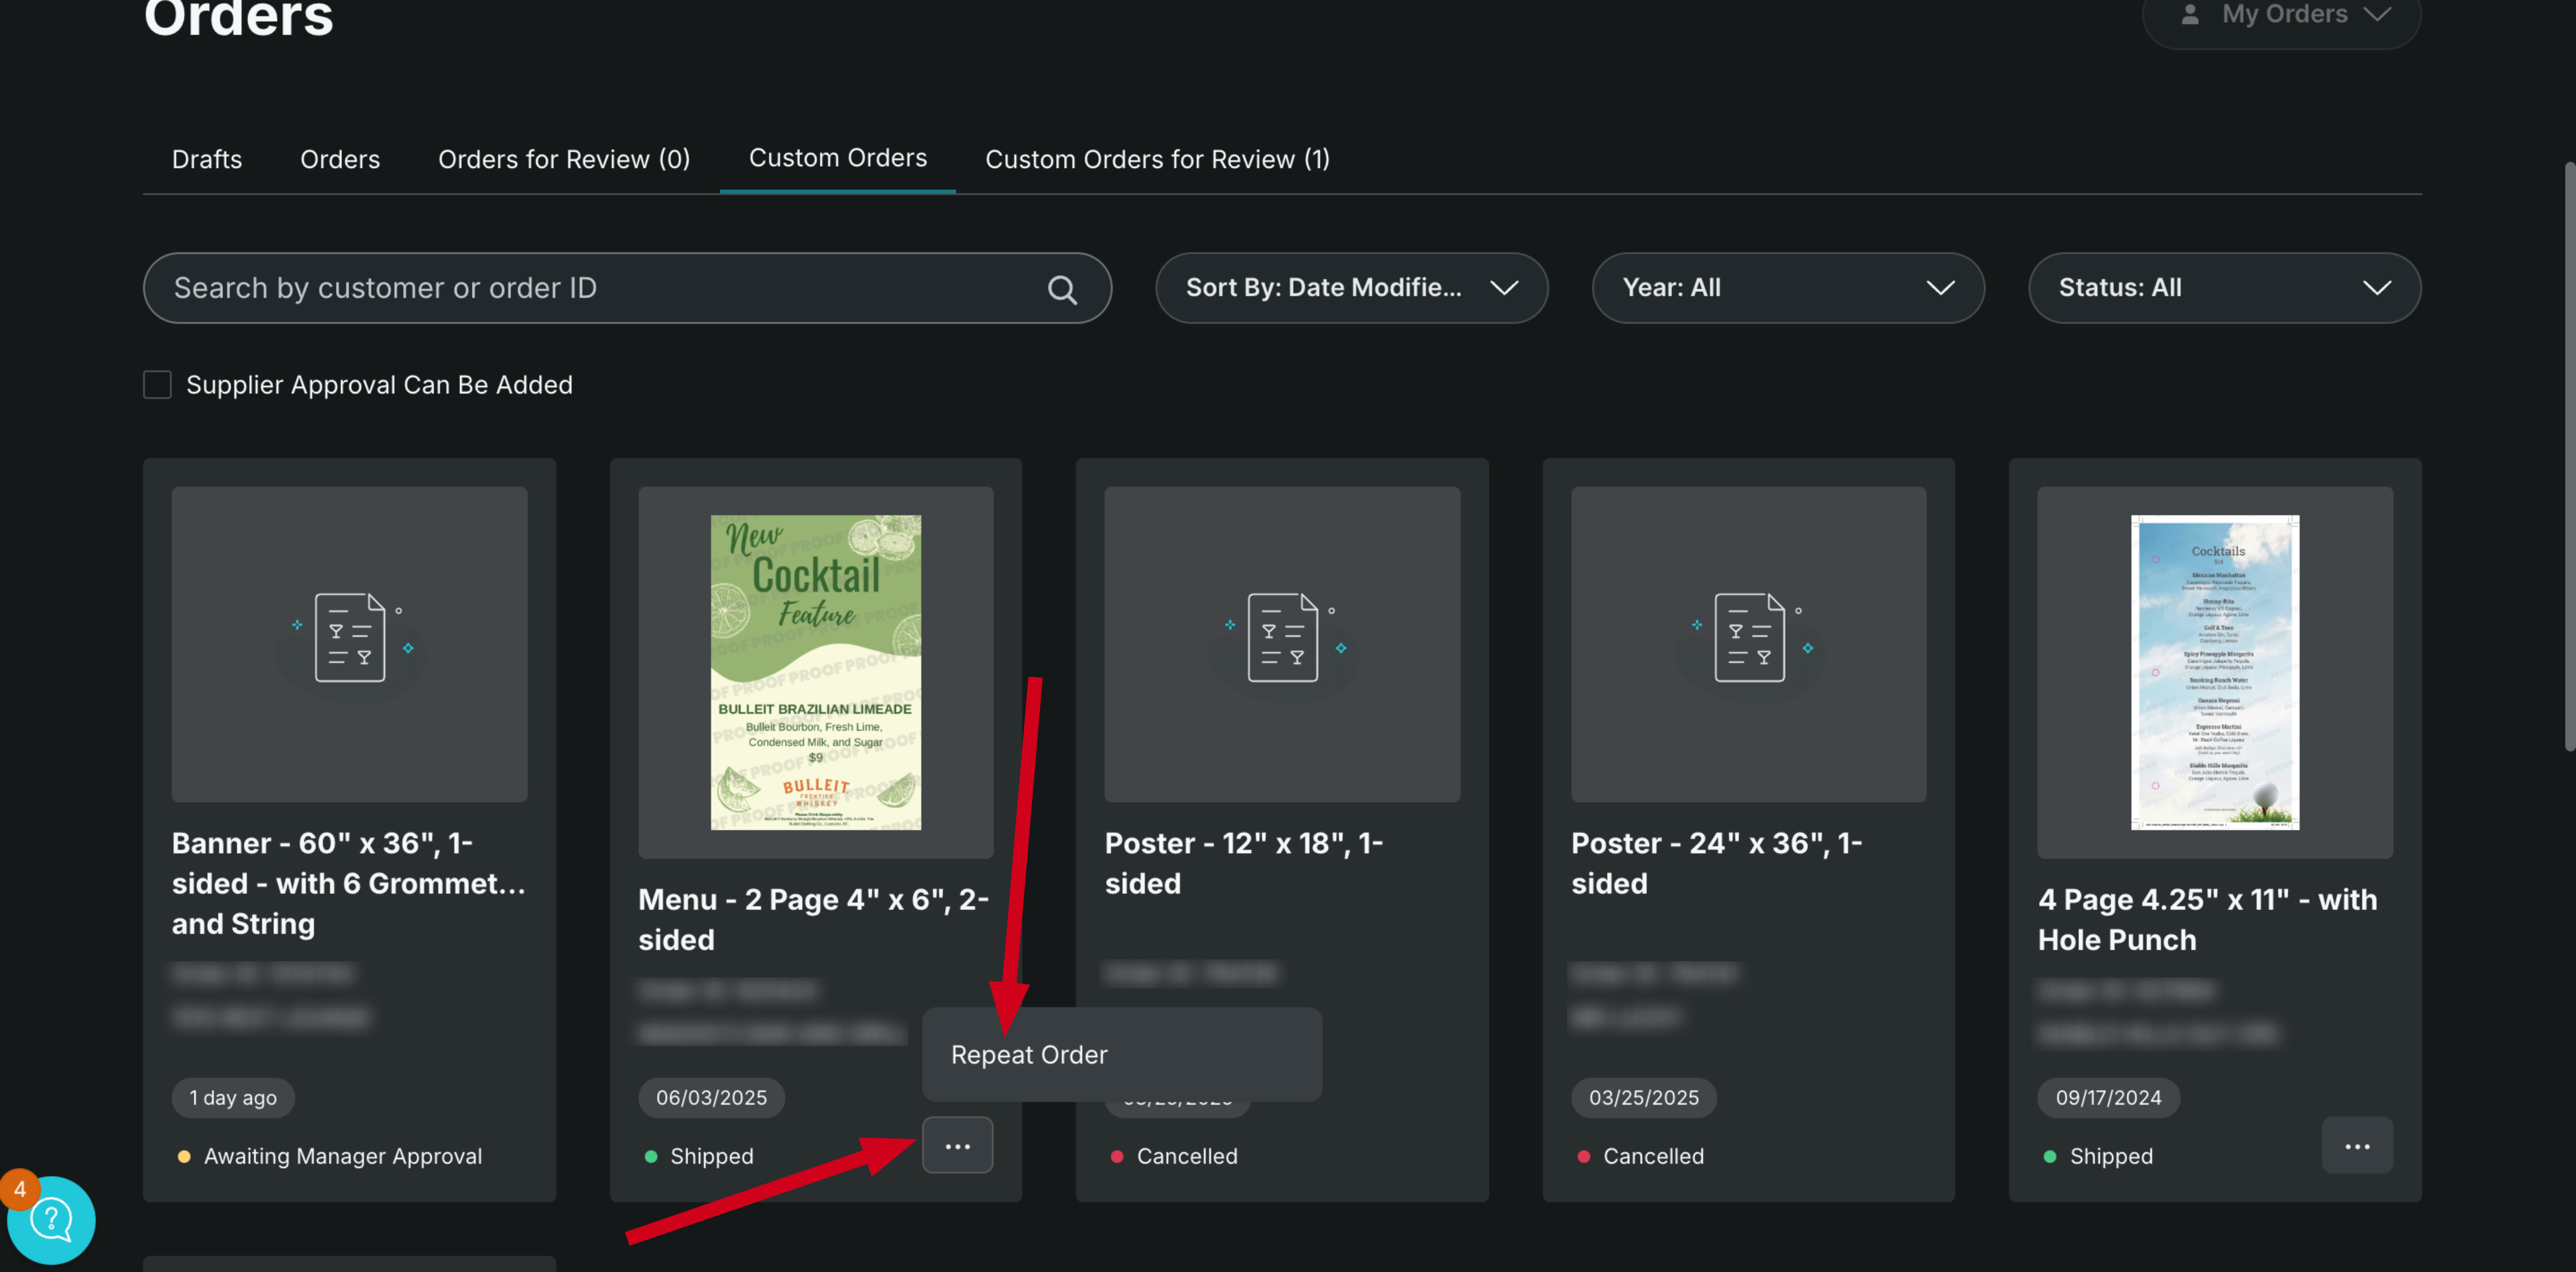Click the search magnifier icon
Screen dimensions: 2576x1272
(1062, 290)
